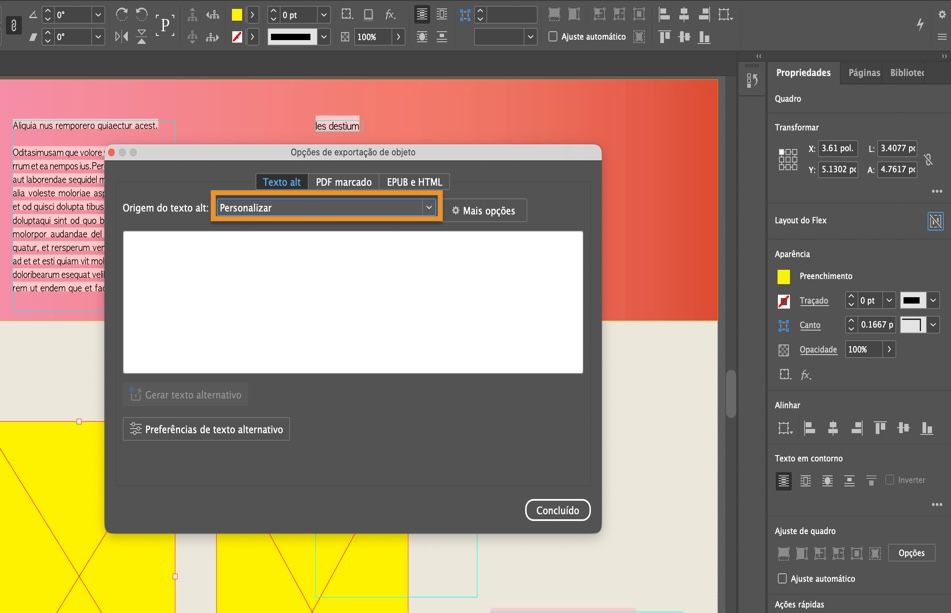The image size is (951, 613).
Task: Click rotate 90° clockwise icon in toolbar
Action: [x=121, y=14]
